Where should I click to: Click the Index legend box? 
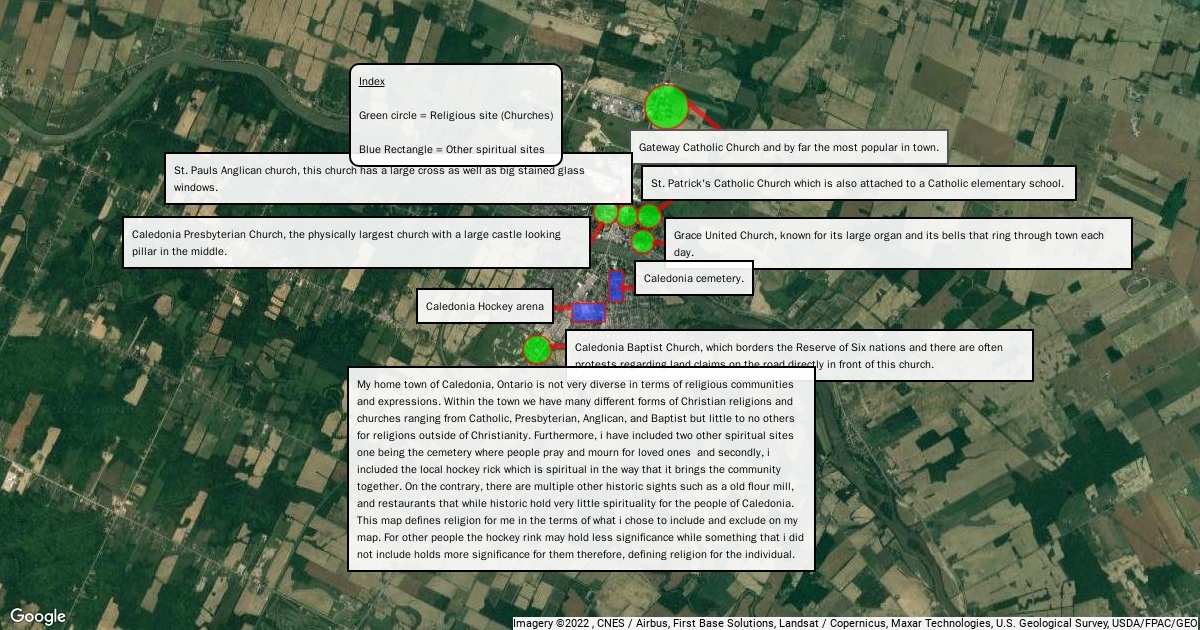456,115
